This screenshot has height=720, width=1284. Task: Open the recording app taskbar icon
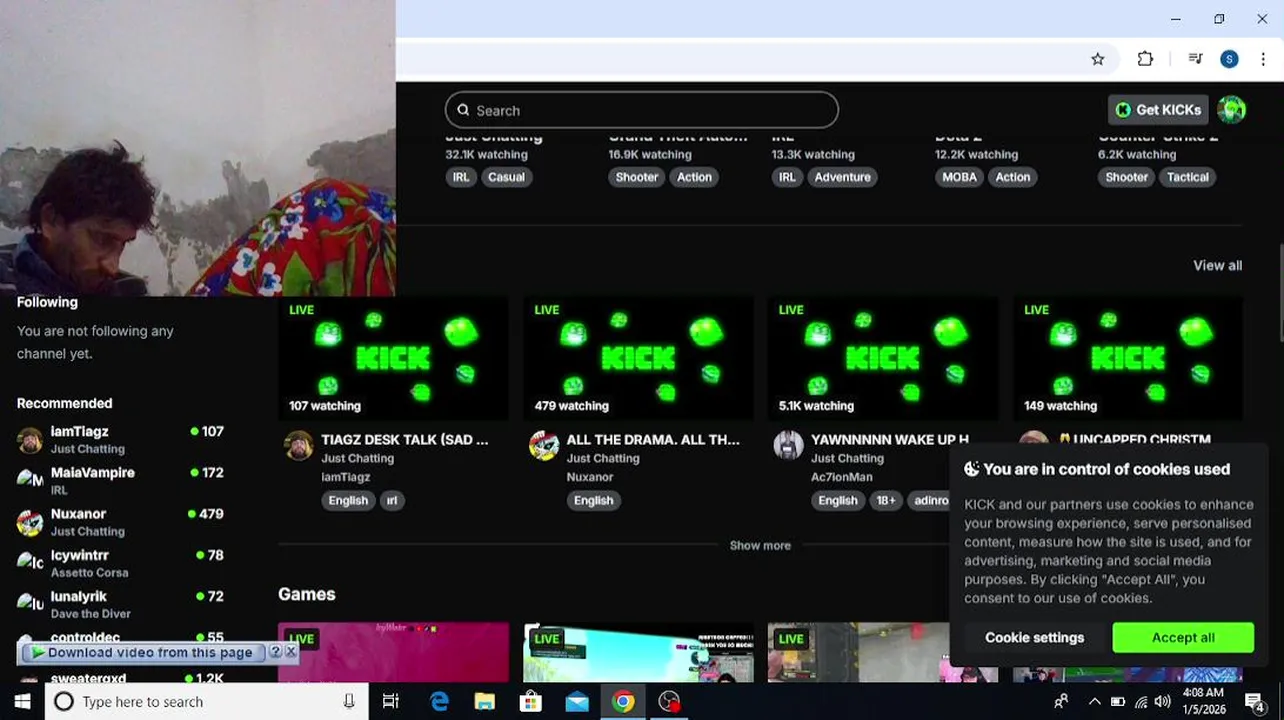point(669,701)
